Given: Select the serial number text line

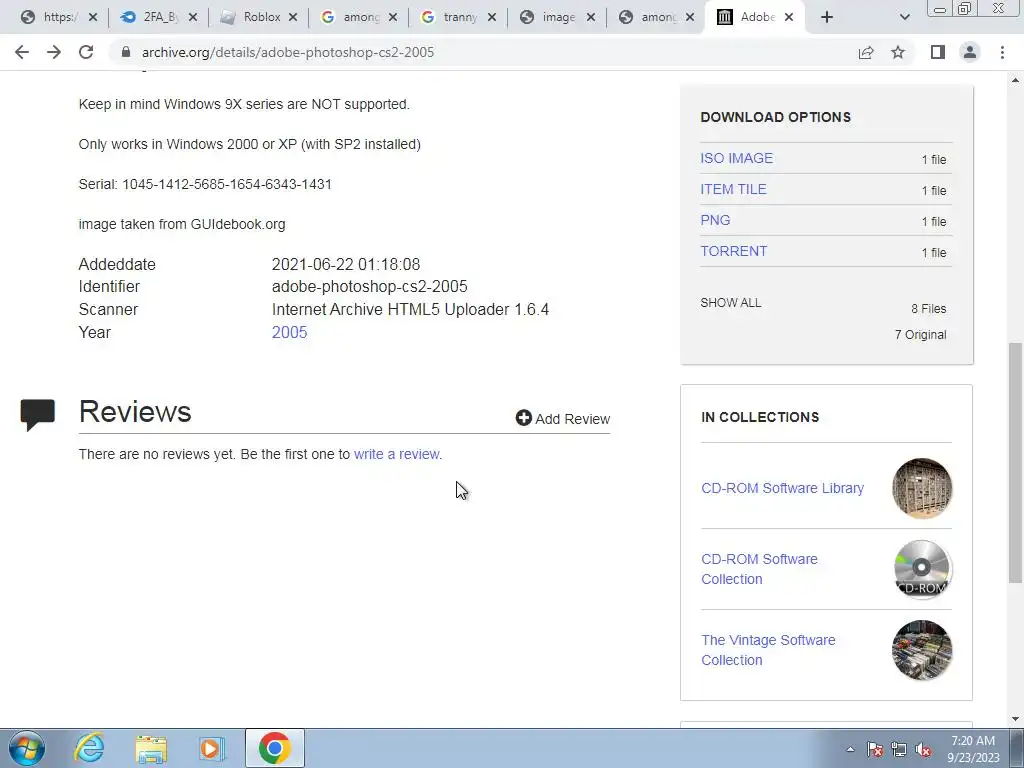Looking at the screenshot, I should pyautogui.click(x=205, y=185).
